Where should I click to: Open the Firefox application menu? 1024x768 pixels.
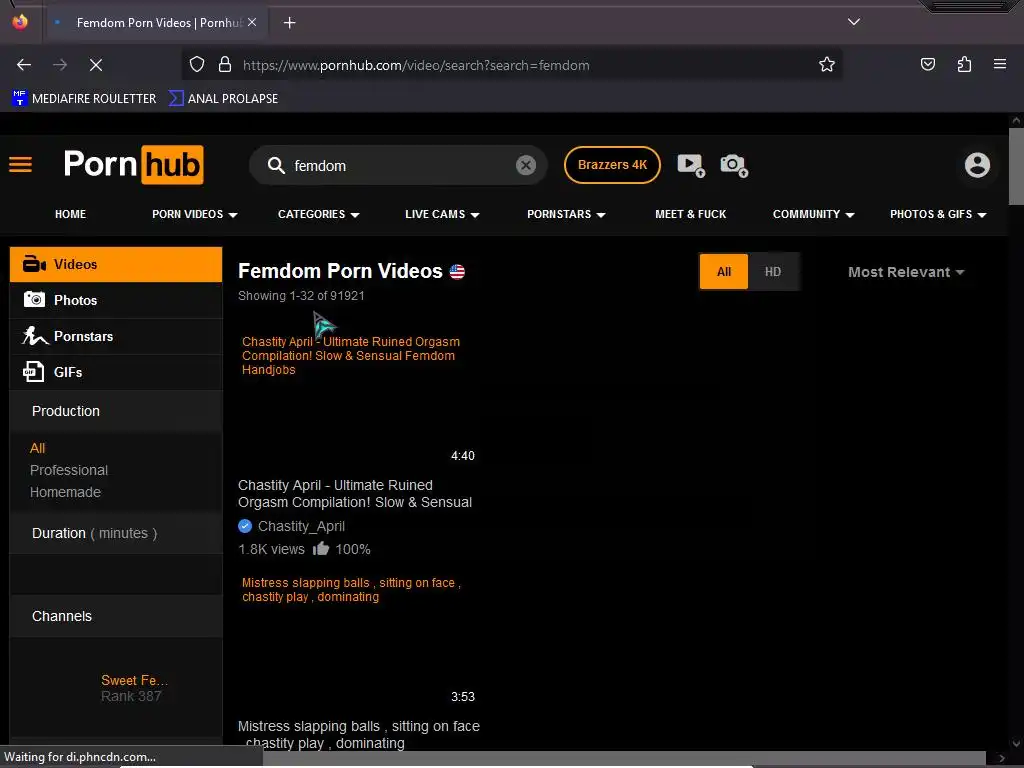[1000, 64]
